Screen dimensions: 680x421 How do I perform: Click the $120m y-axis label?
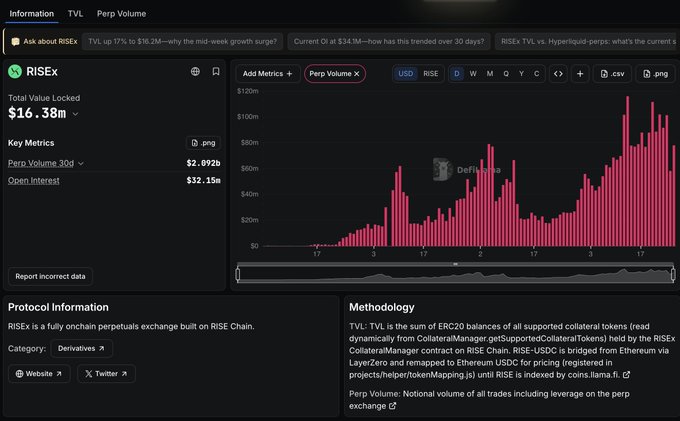(248, 91)
